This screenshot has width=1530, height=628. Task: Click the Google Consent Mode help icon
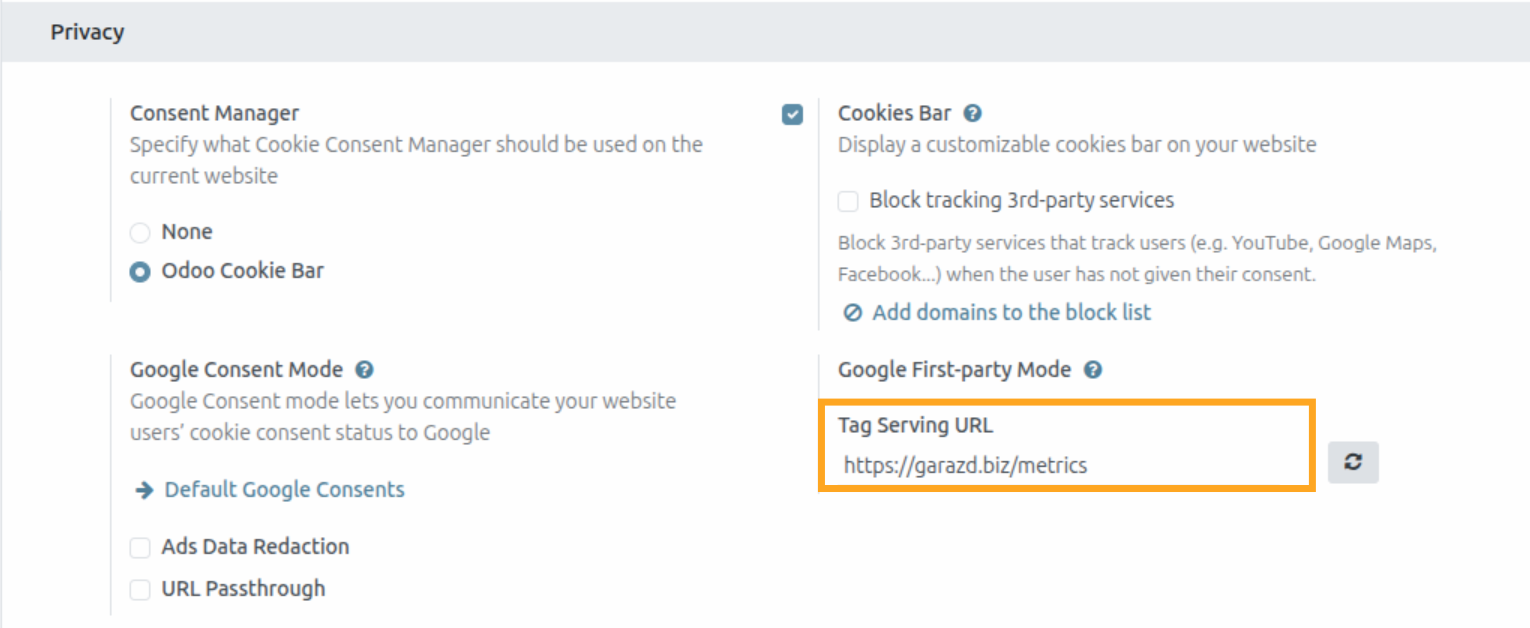(x=365, y=370)
